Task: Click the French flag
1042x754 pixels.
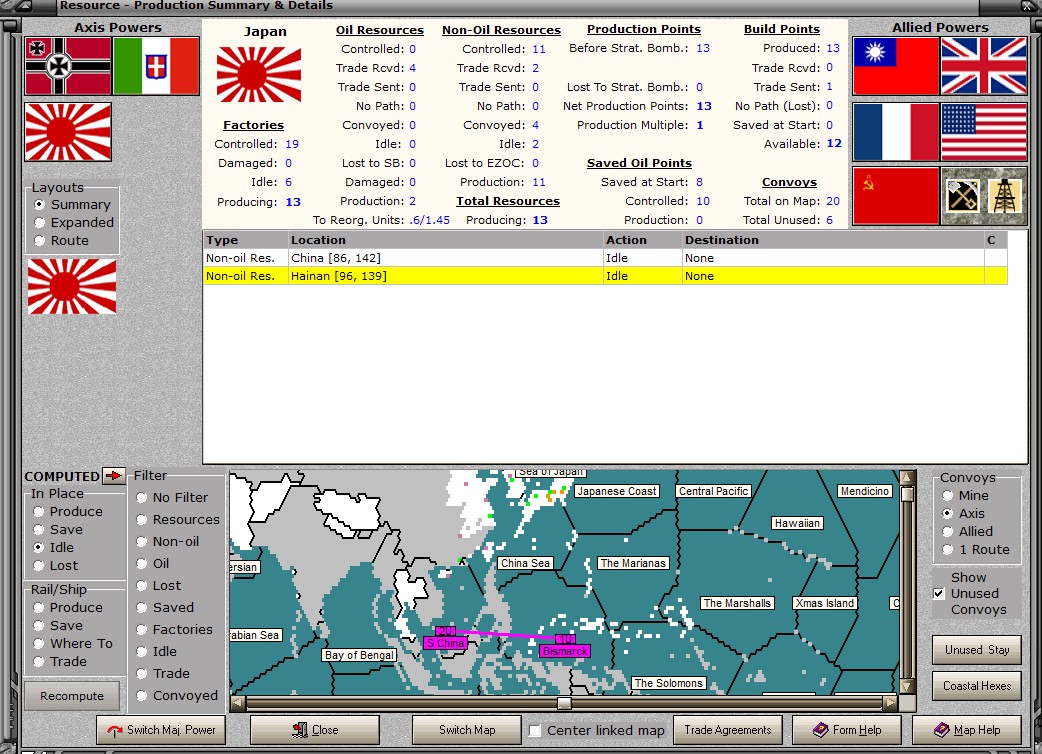Action: [895, 132]
